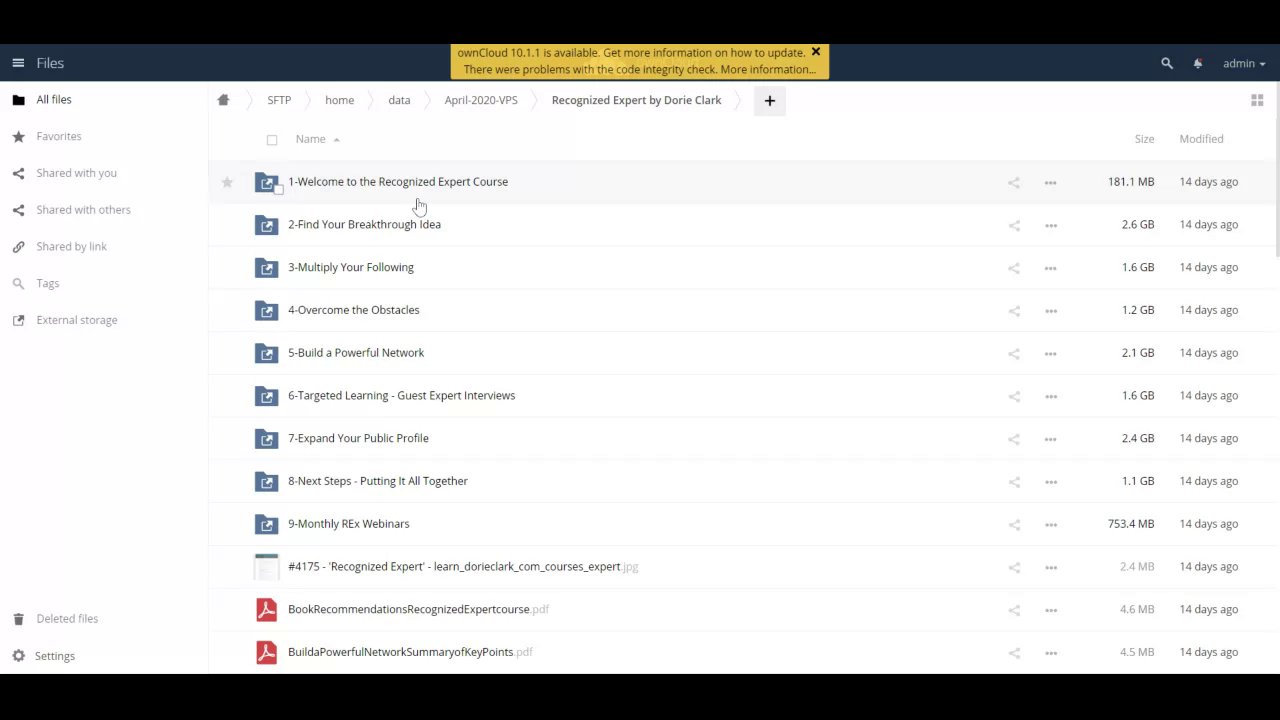Screen dimensions: 1280x720
Task: Open folder 9-Monthly REx Webinars
Action: [348, 524]
